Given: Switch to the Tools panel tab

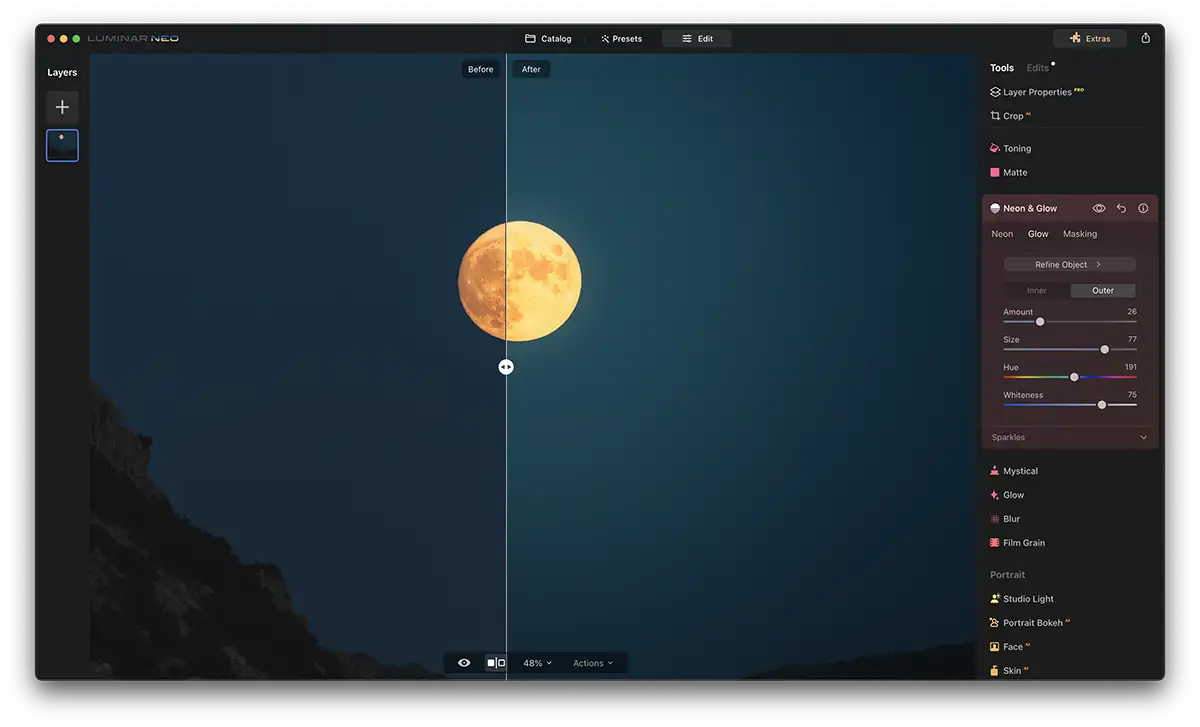Looking at the screenshot, I should (x=1002, y=68).
